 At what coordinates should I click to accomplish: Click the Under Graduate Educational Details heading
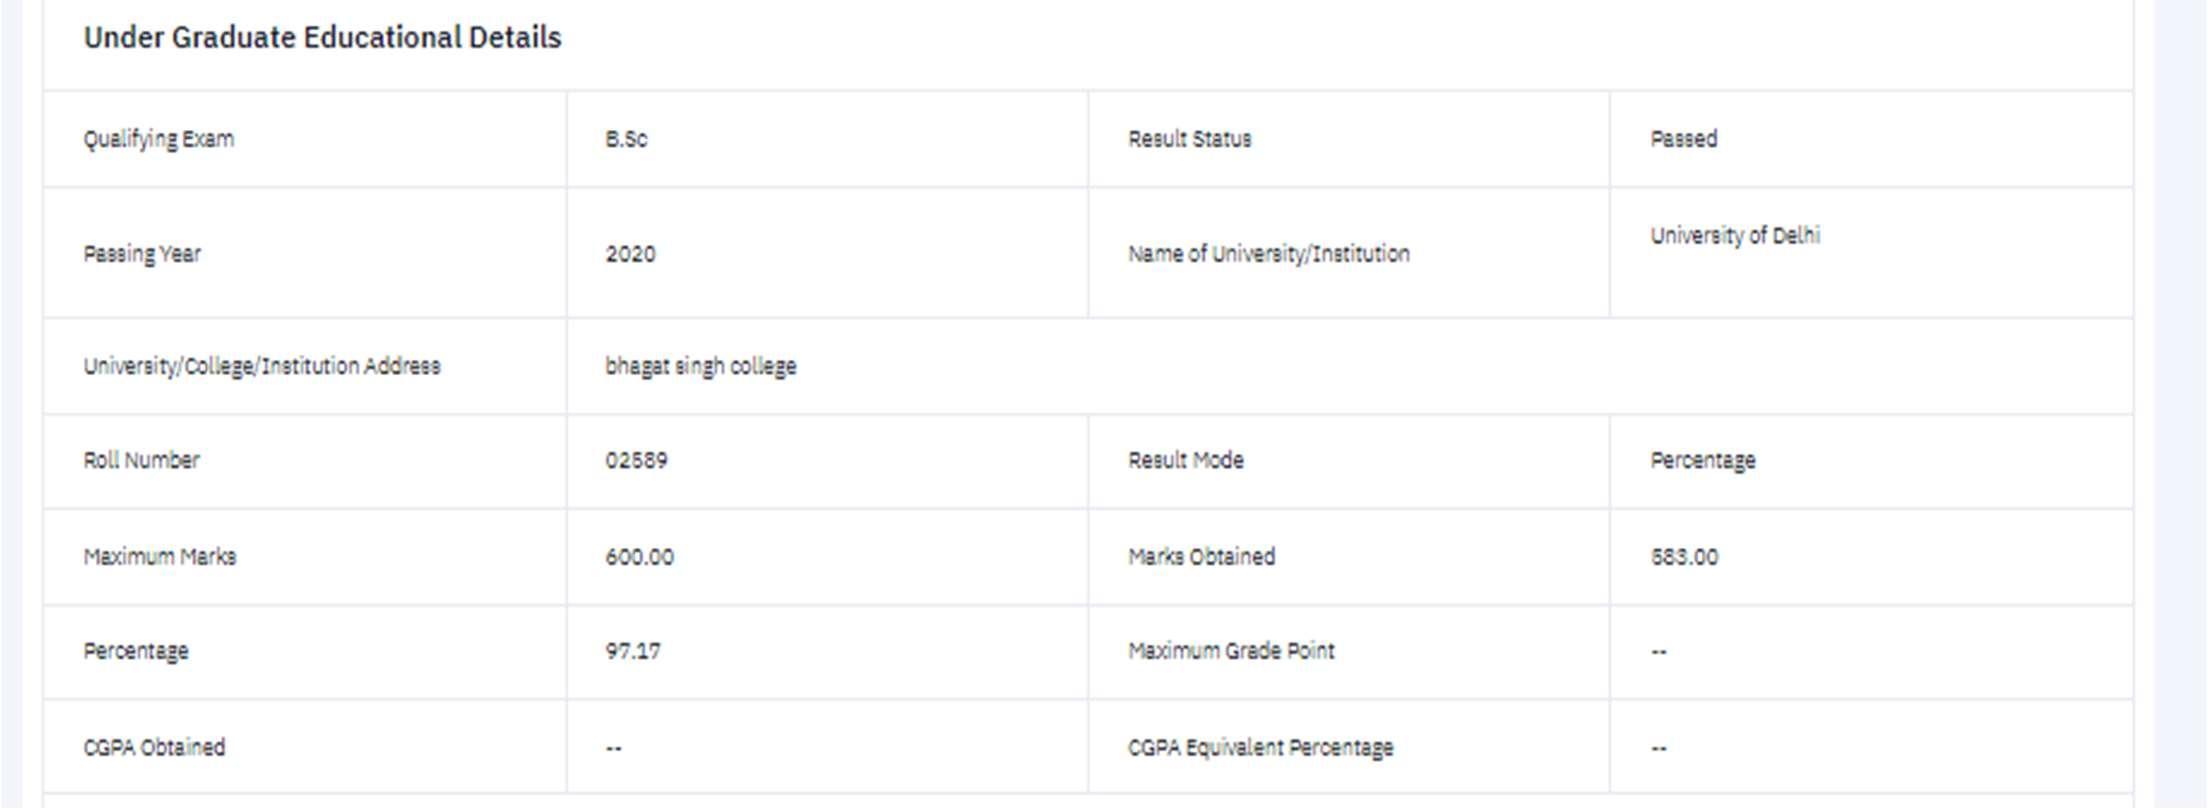pyautogui.click(x=322, y=38)
